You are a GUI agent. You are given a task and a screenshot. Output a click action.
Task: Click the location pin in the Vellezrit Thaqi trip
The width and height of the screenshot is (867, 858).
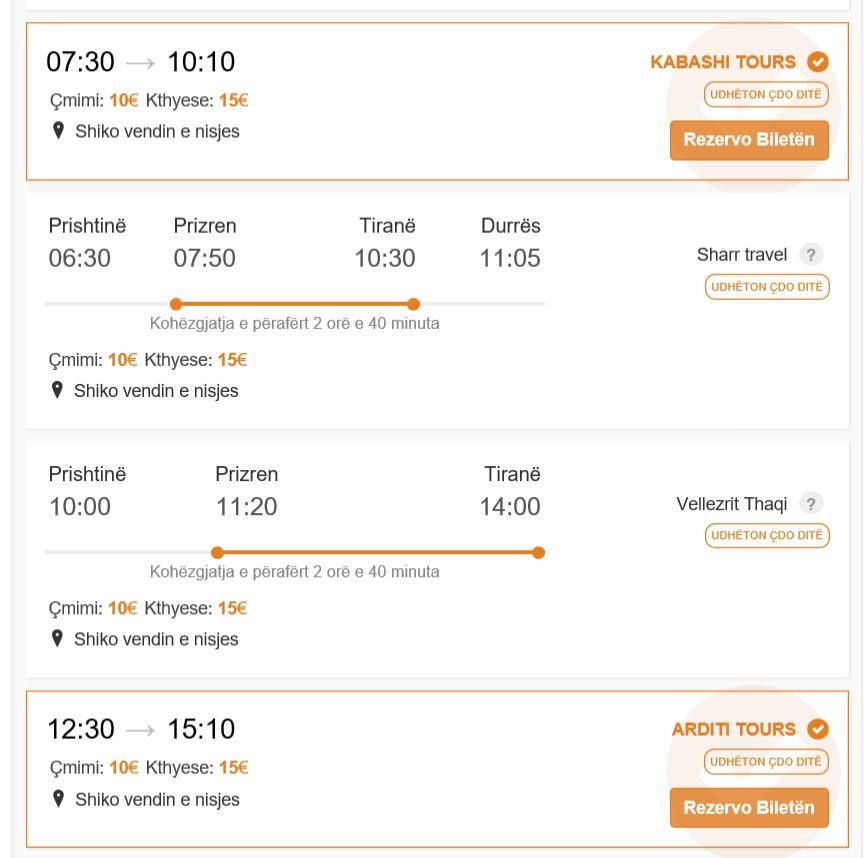pyautogui.click(x=57, y=639)
